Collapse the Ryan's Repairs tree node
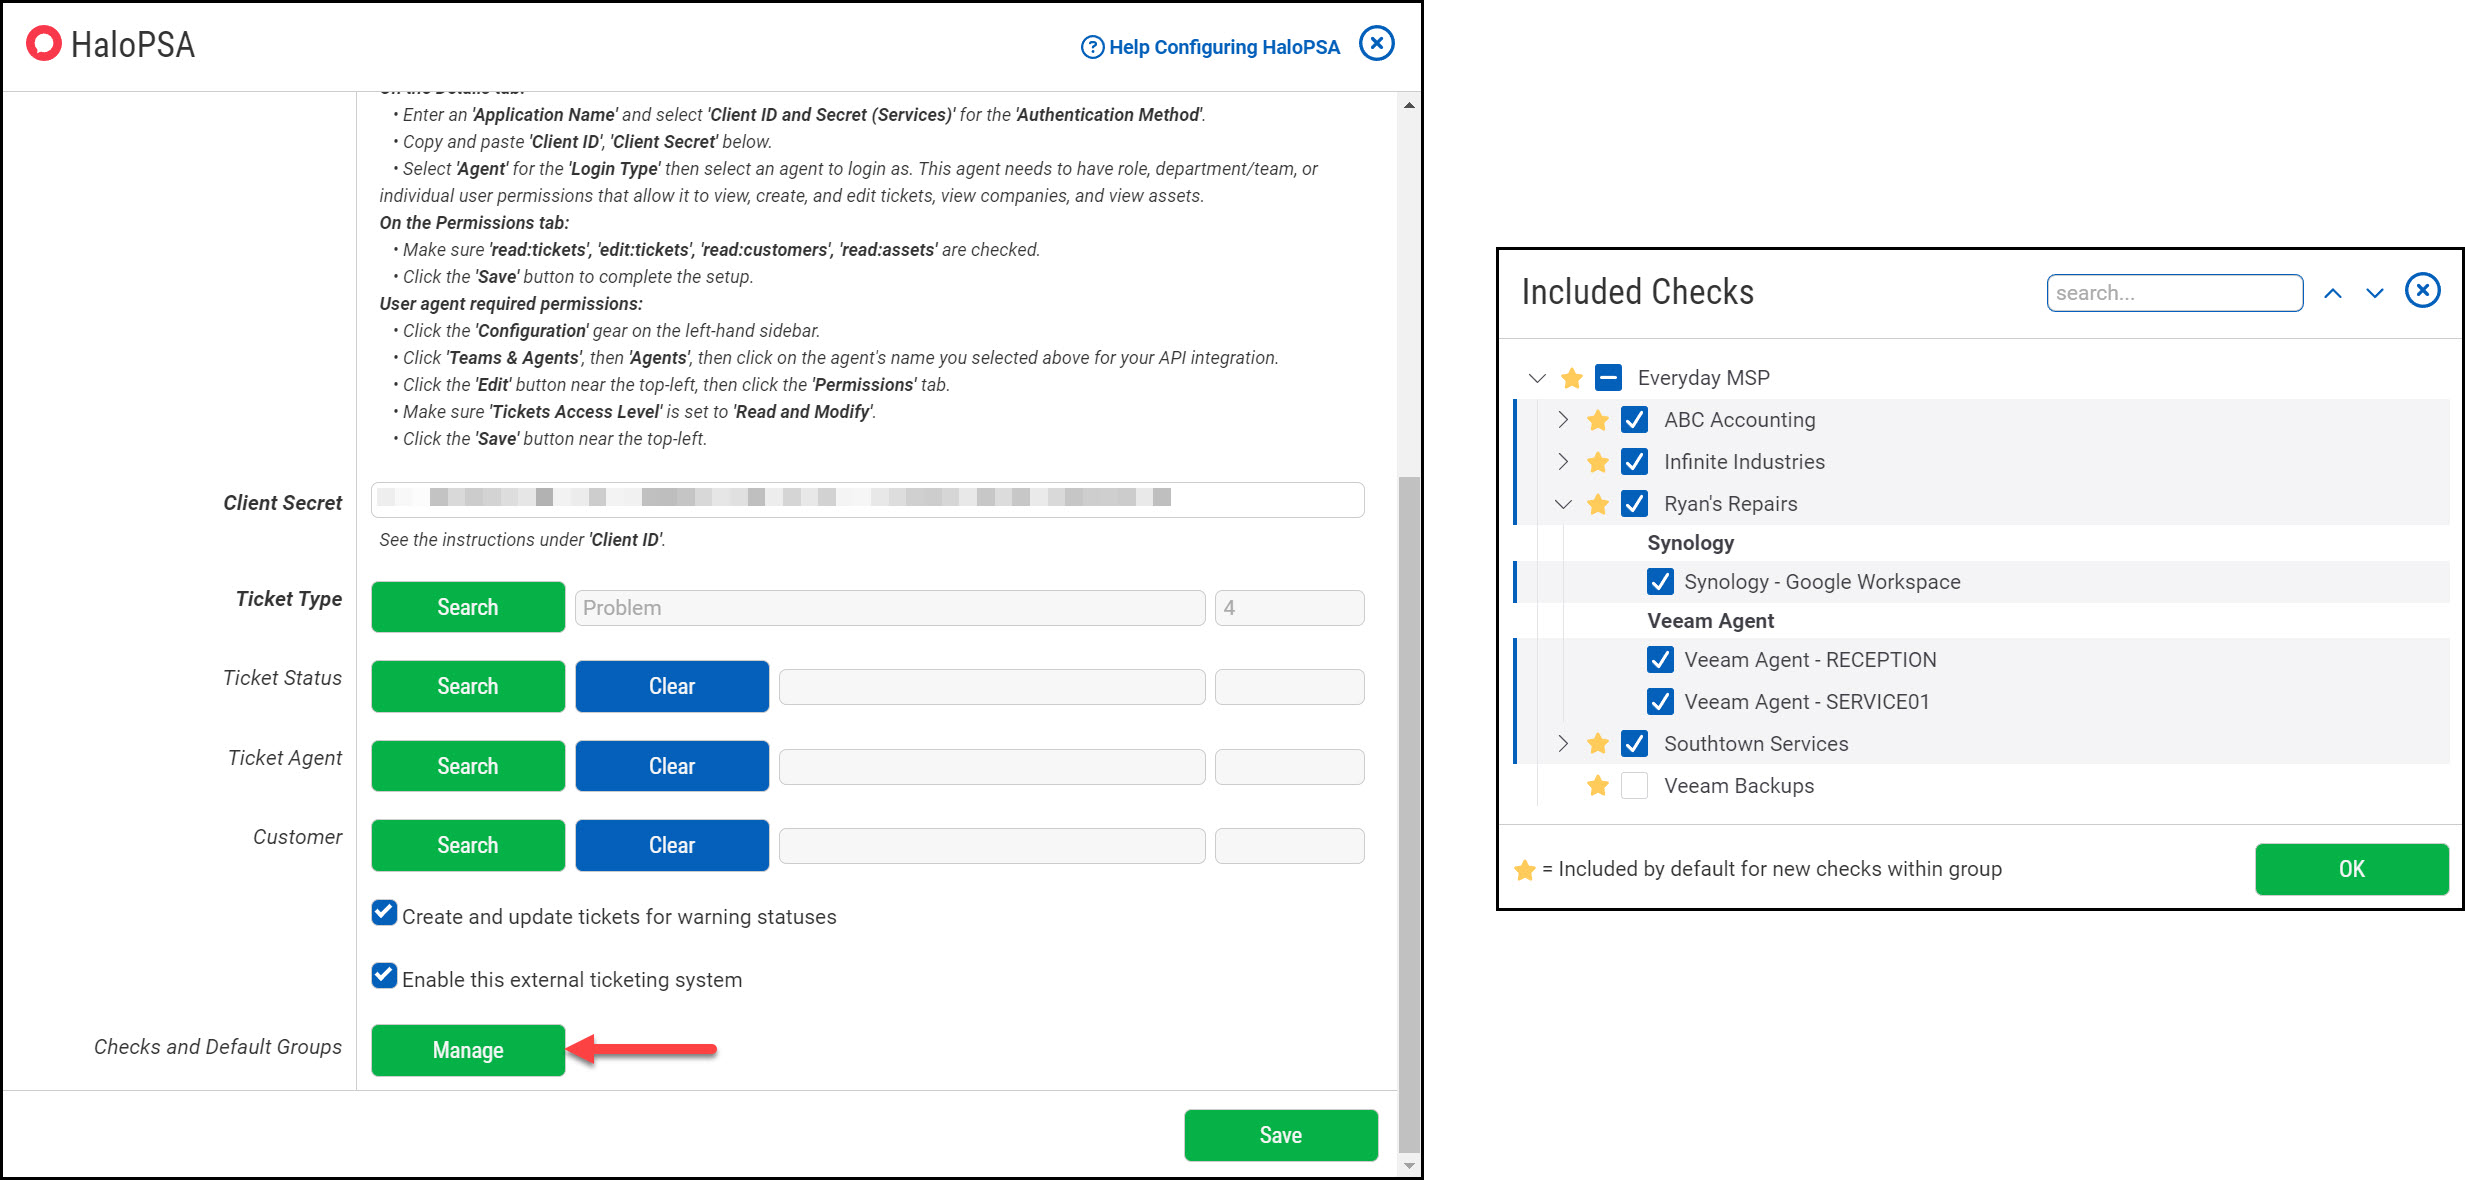This screenshot has height=1180, width=2465. pos(1562,504)
